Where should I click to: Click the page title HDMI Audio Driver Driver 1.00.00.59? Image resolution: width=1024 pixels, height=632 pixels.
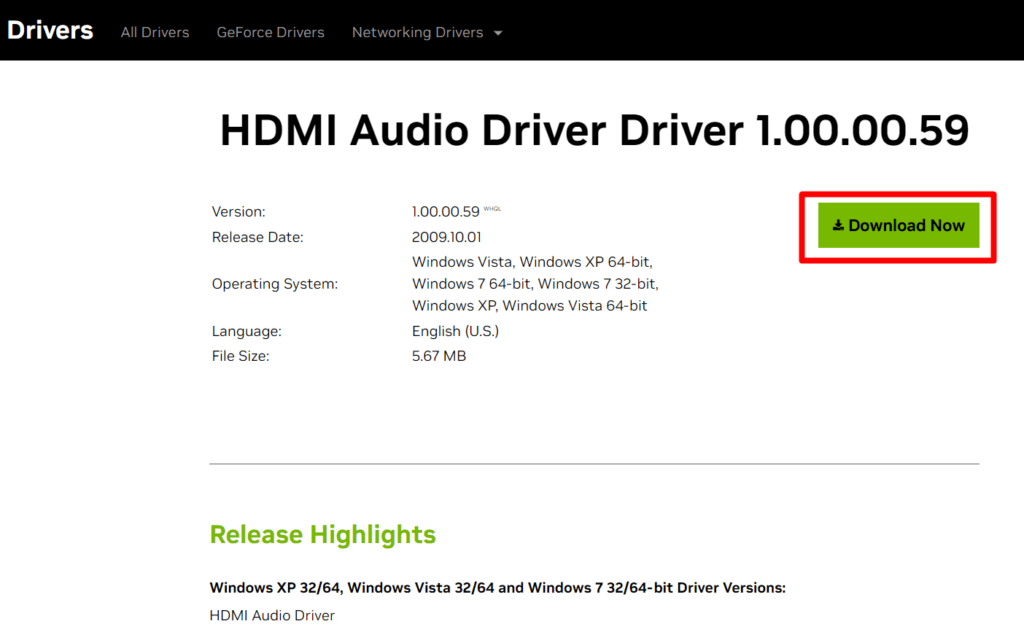point(594,130)
